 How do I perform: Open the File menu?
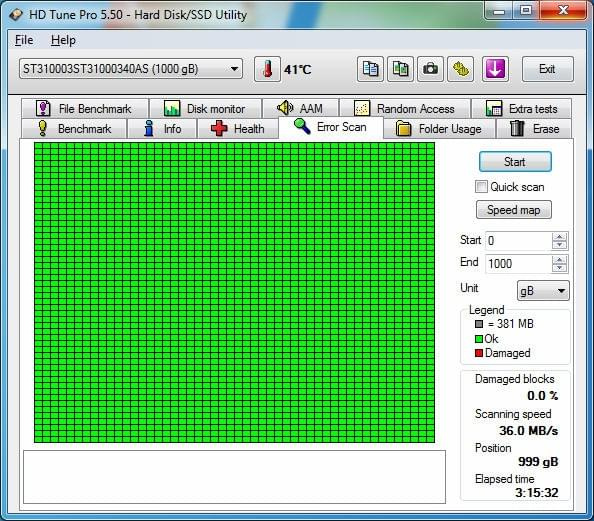24,40
